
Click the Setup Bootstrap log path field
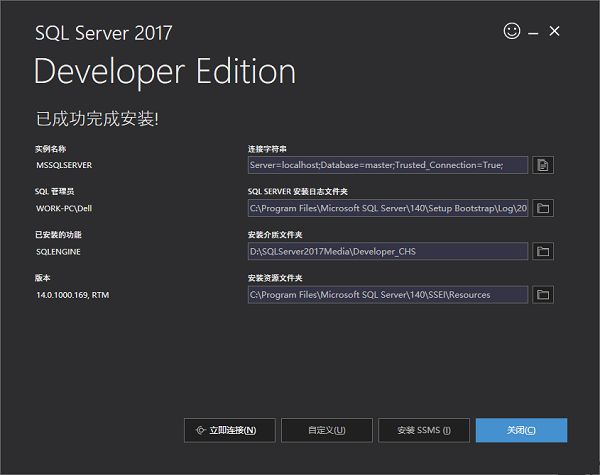click(x=388, y=208)
